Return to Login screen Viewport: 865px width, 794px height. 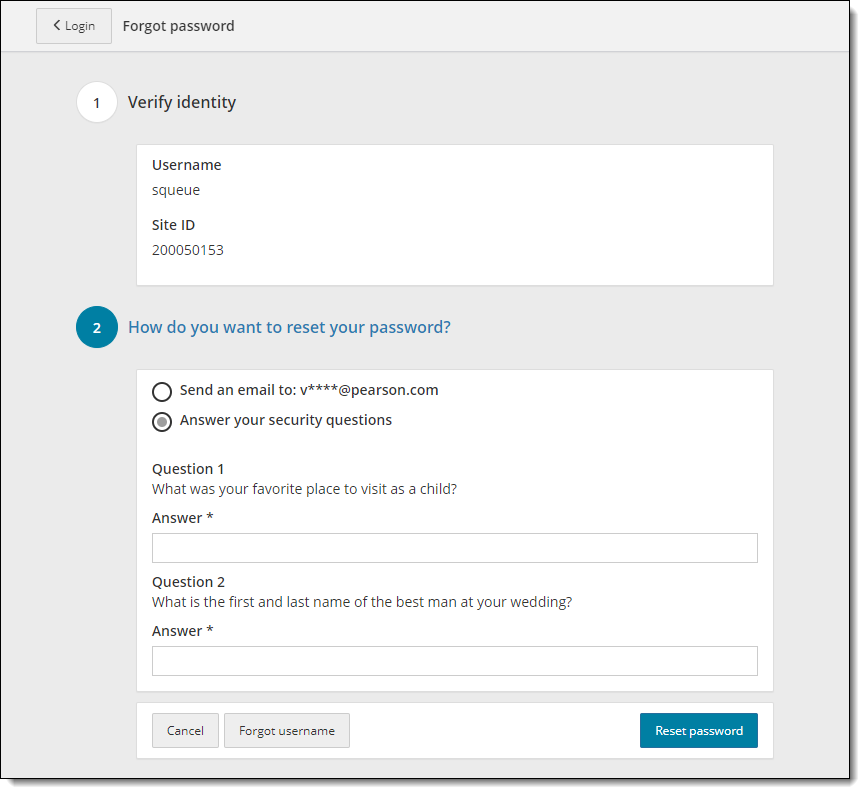(73, 26)
